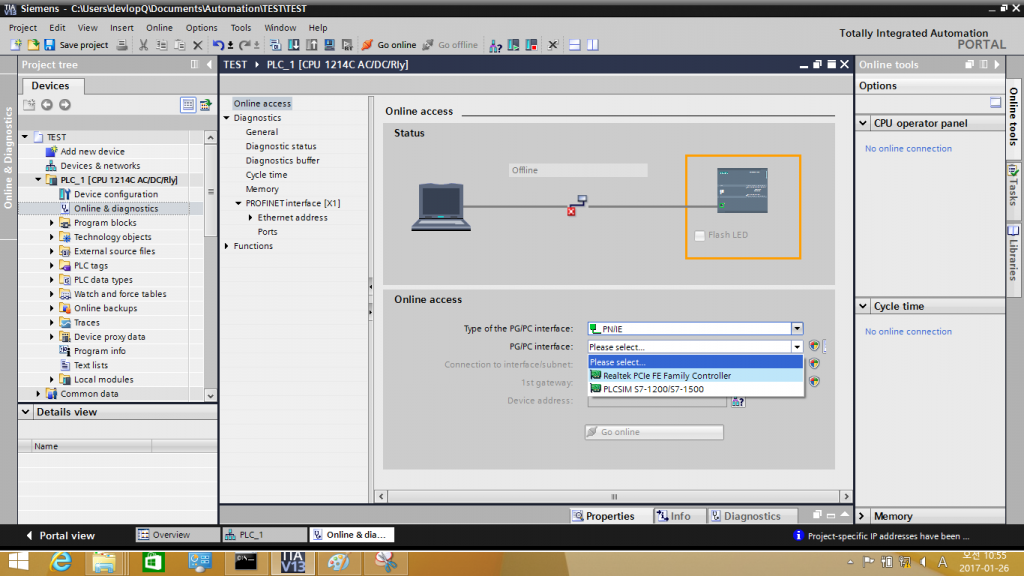Viewport: 1024px width, 576px height.
Task: Click the Split editor space vertically icon
Action: pyautogui.click(x=593, y=45)
